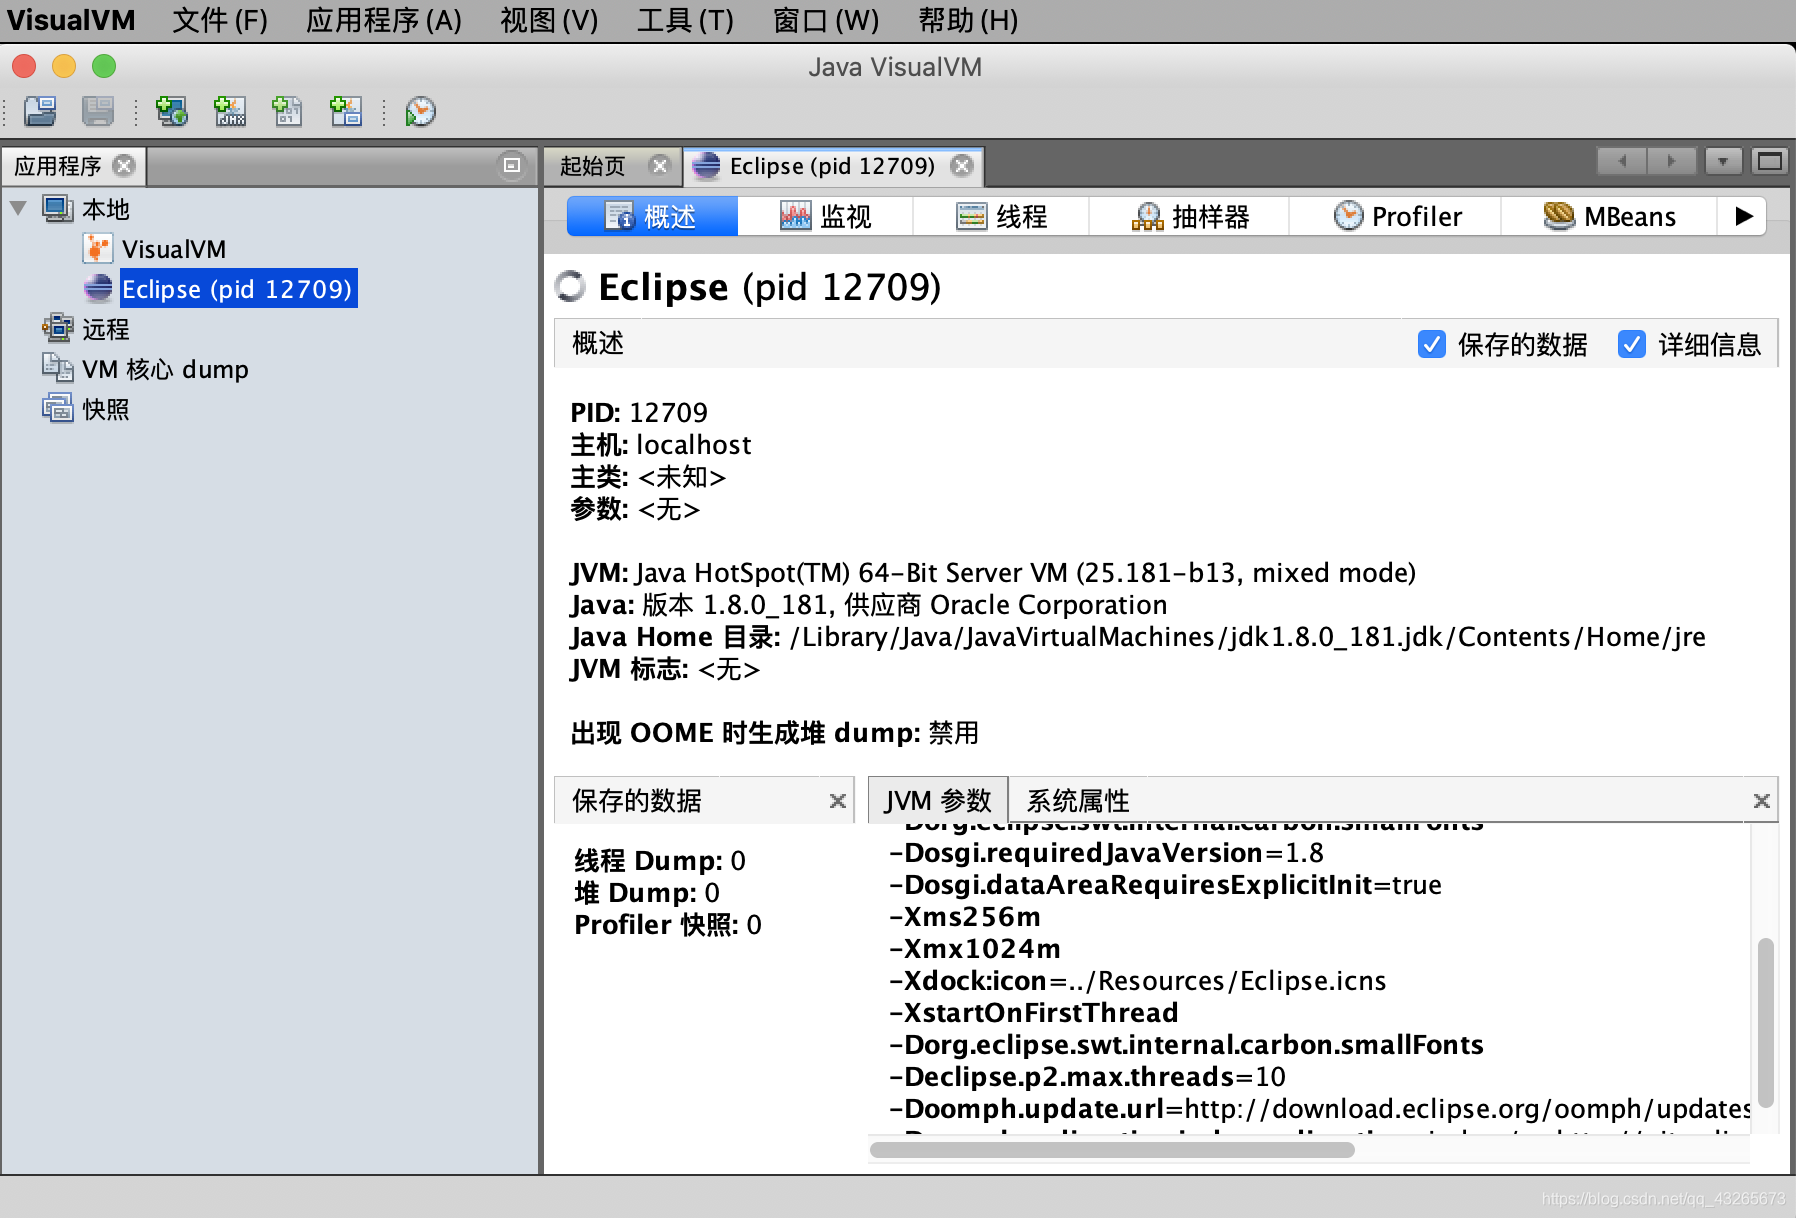Screen dimensions: 1796x1218
Task: Switch to the 监视 monitor tab
Action: coord(826,216)
